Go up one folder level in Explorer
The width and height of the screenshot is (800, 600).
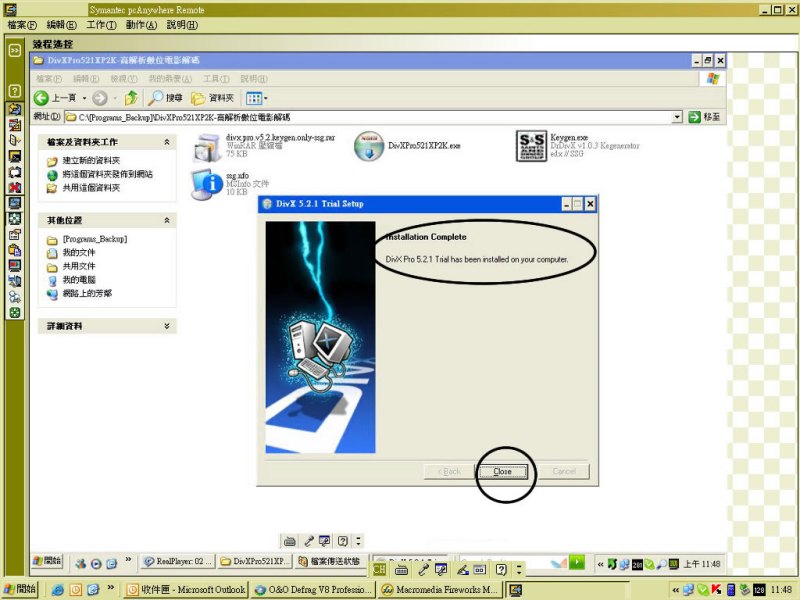tap(131, 98)
